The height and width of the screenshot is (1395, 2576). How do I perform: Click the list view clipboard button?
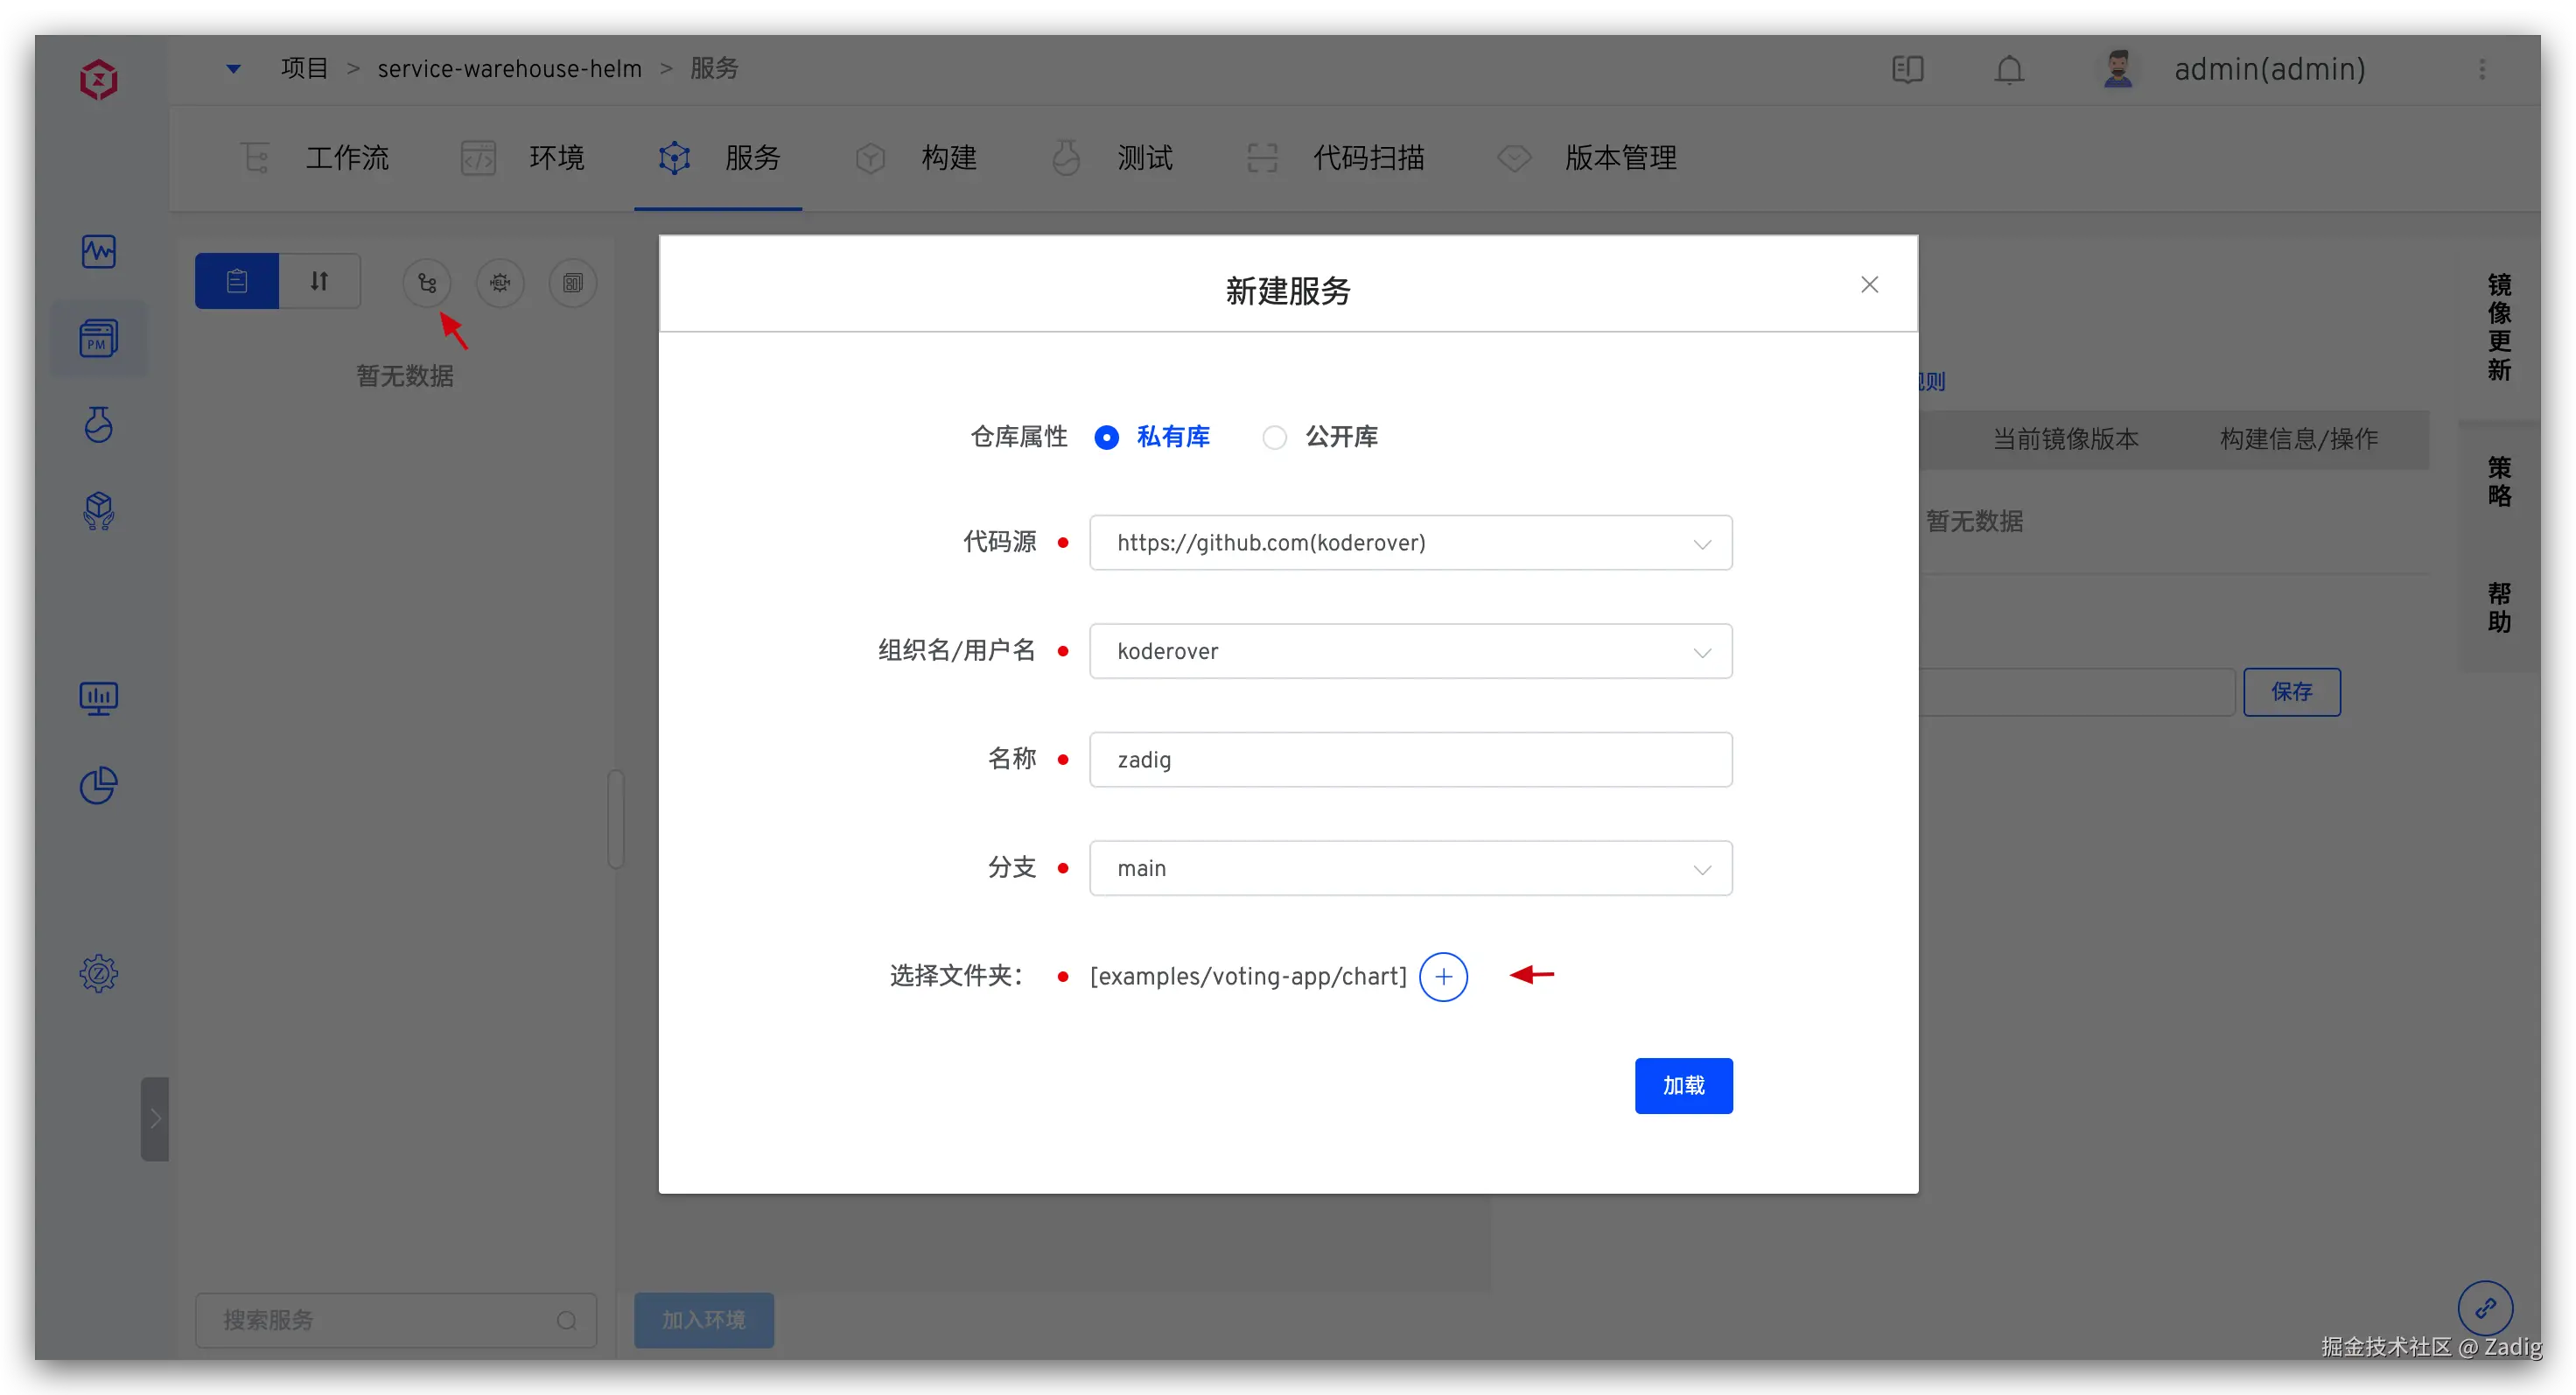236,282
